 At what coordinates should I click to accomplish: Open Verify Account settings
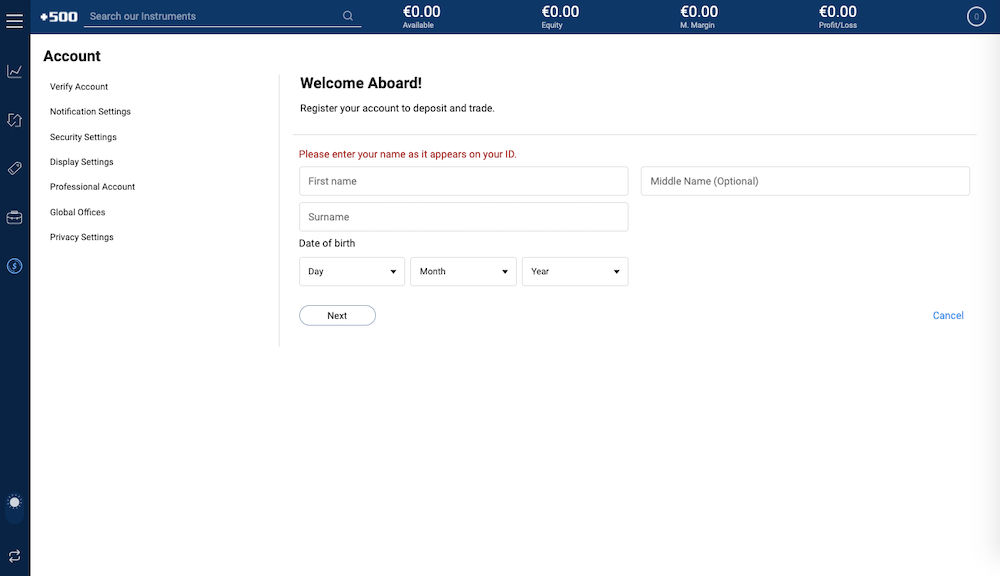pyautogui.click(x=79, y=87)
